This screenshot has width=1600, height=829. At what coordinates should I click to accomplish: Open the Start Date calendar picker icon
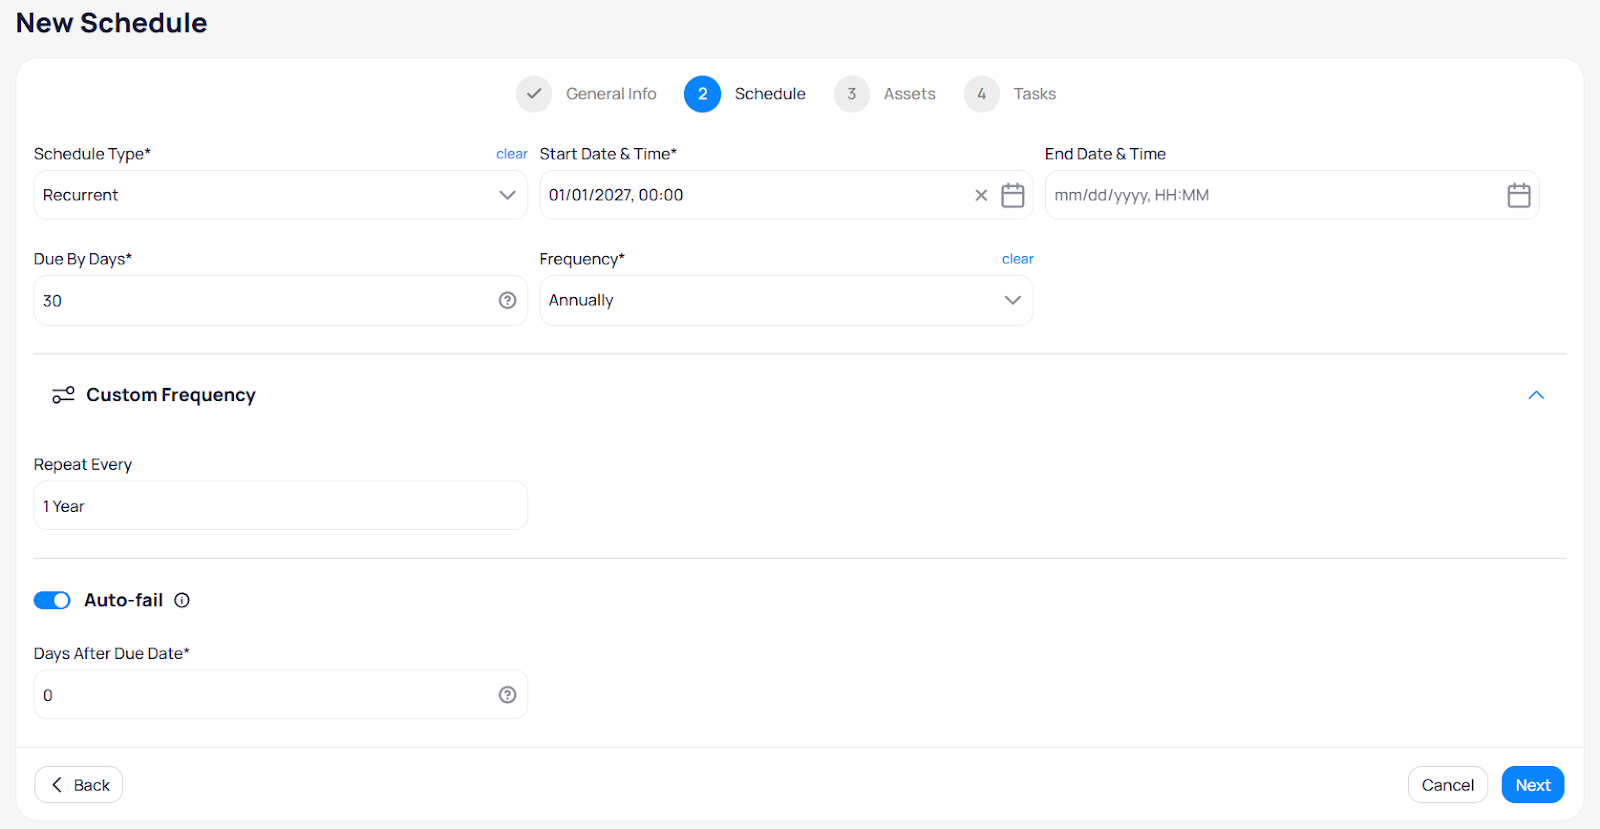pyautogui.click(x=1012, y=195)
